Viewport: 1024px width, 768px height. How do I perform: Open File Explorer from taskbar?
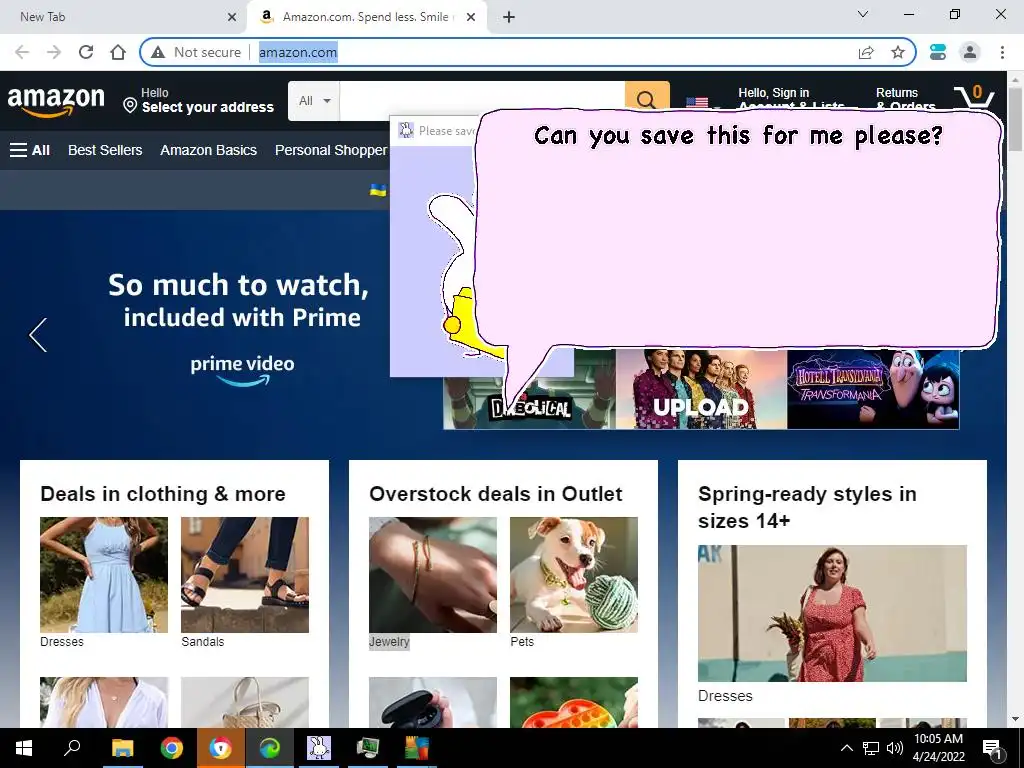pyautogui.click(x=122, y=748)
